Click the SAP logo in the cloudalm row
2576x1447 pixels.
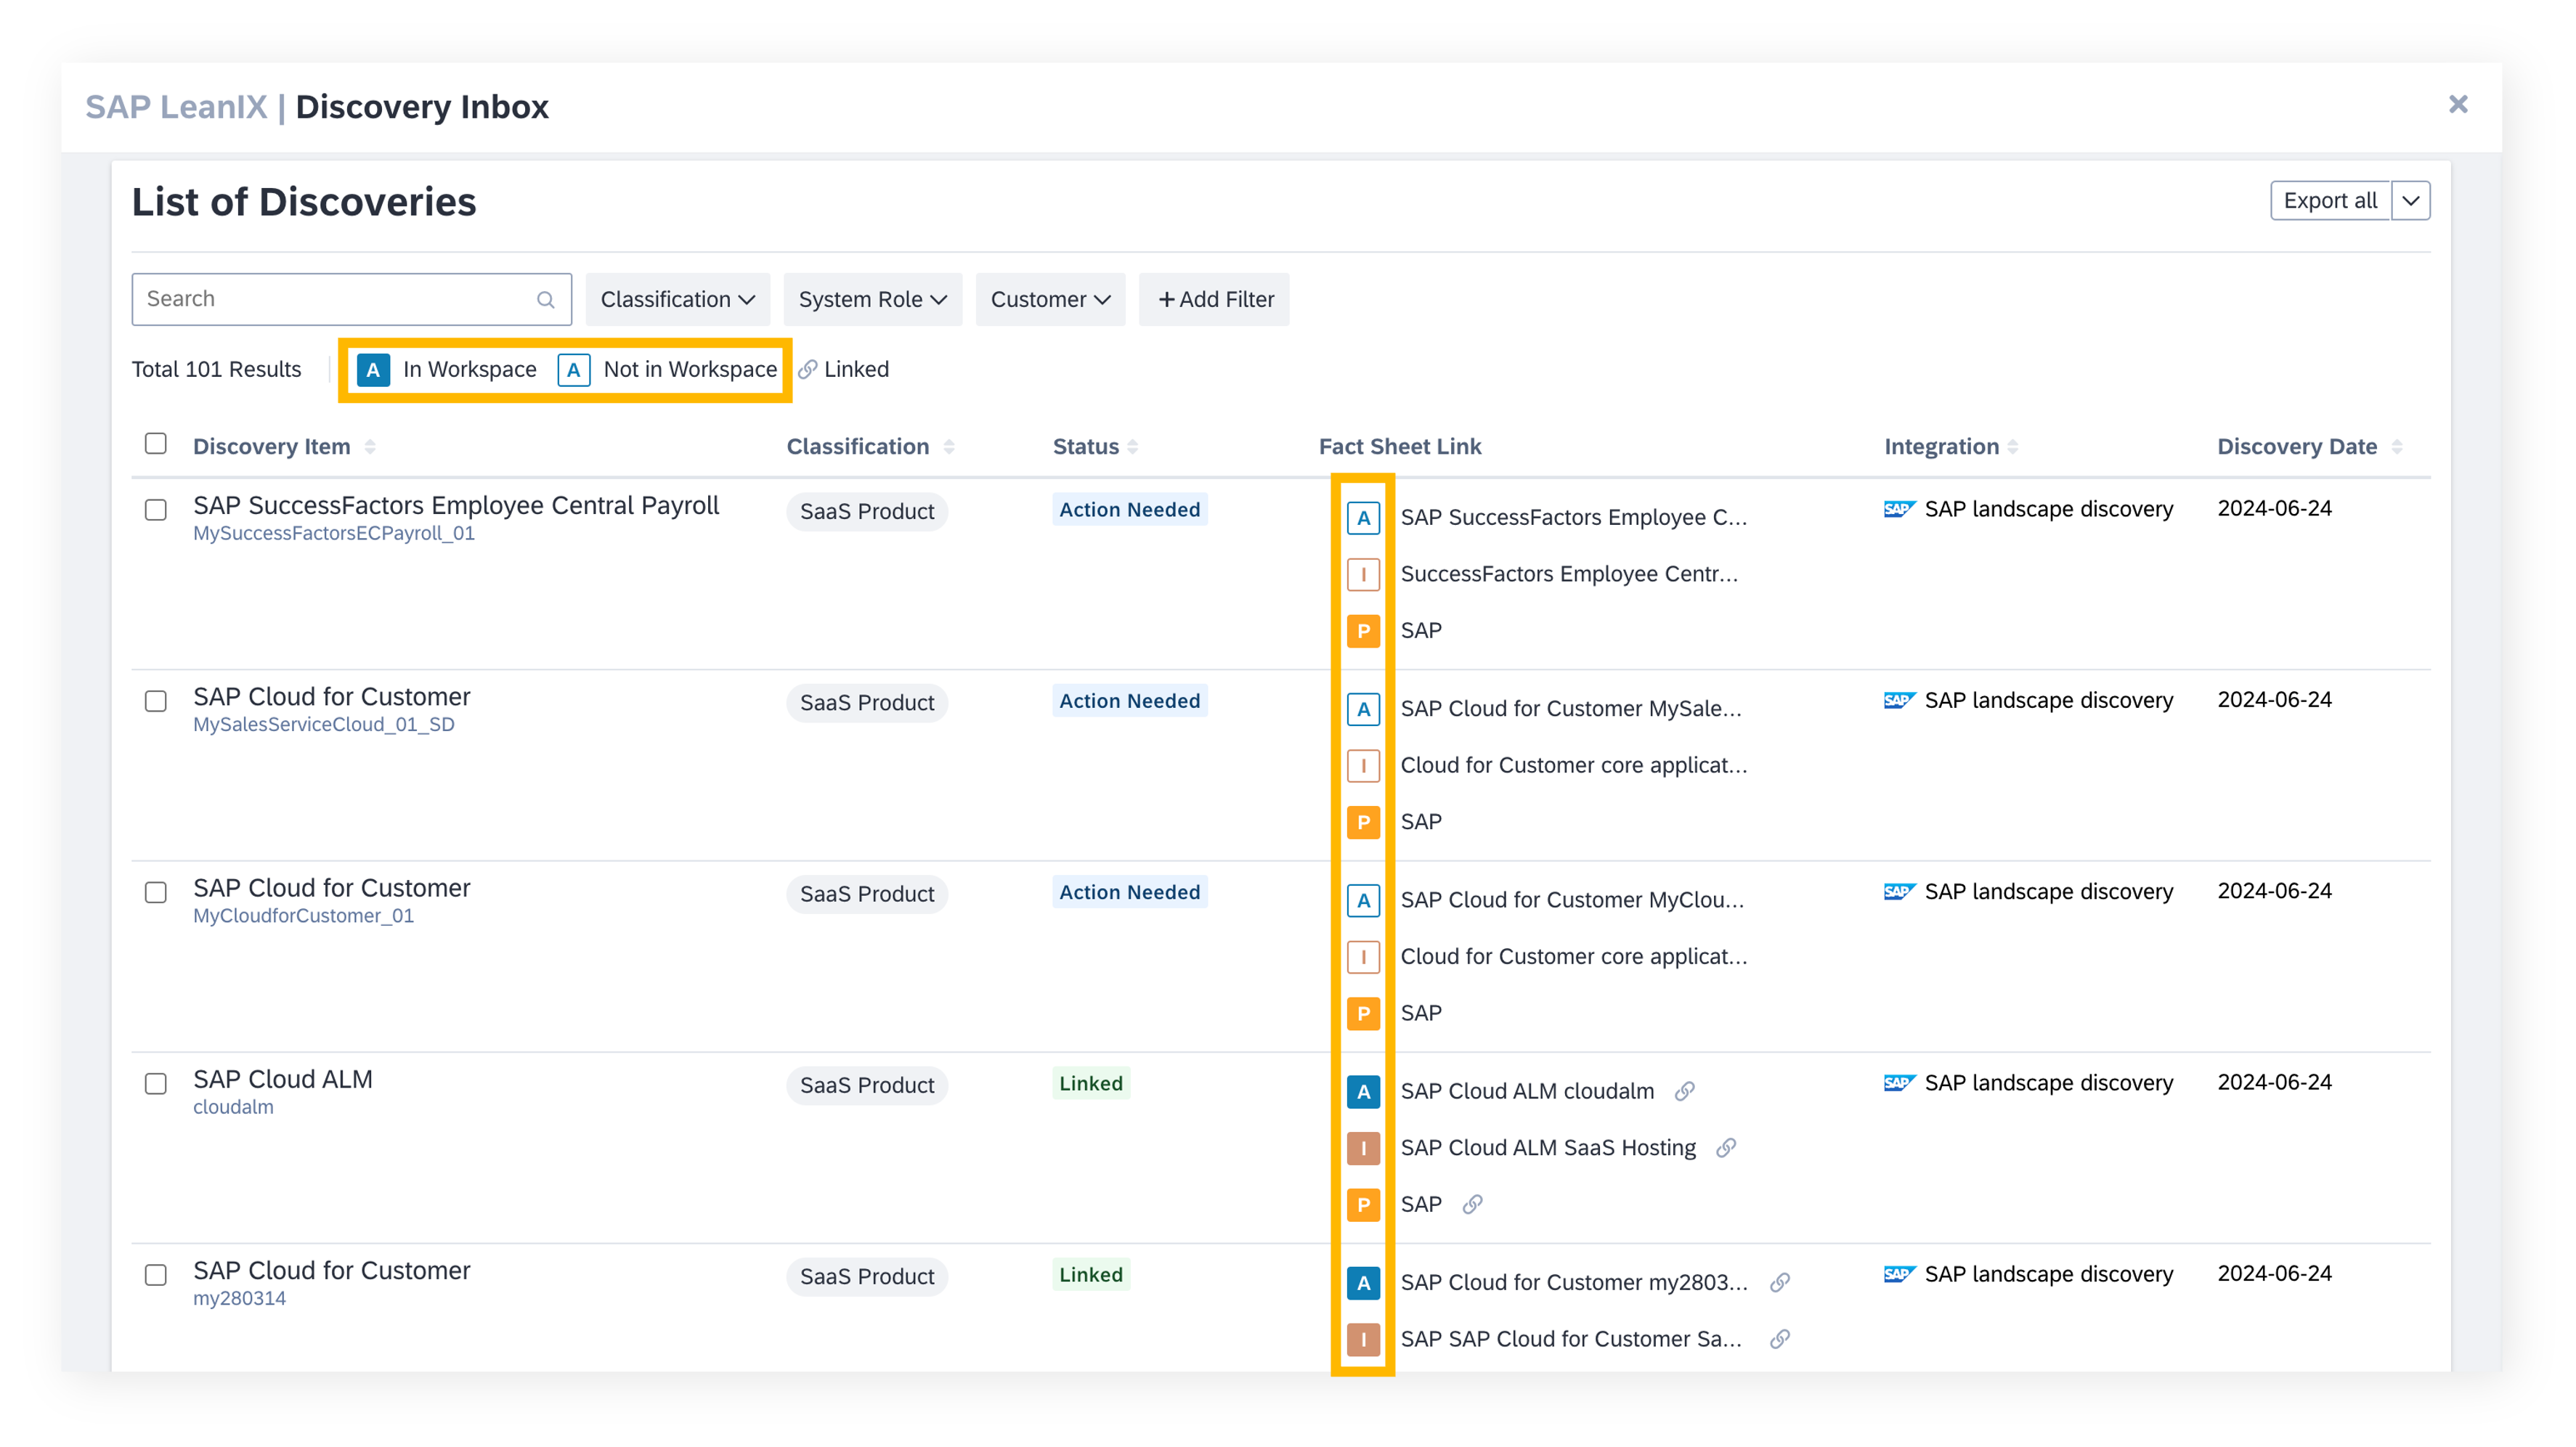[x=1899, y=1083]
